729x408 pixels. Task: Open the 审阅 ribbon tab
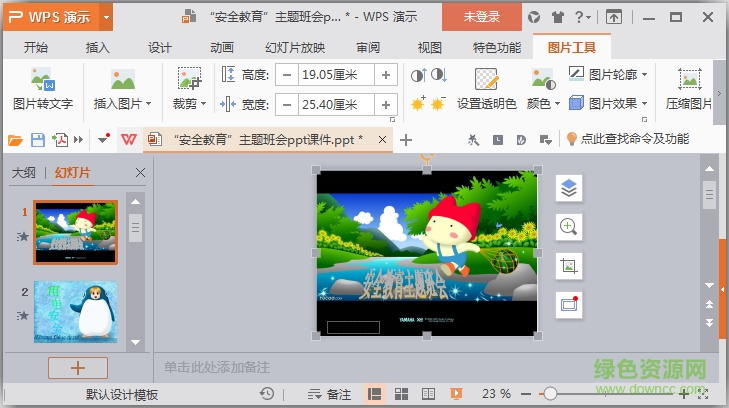[368, 47]
